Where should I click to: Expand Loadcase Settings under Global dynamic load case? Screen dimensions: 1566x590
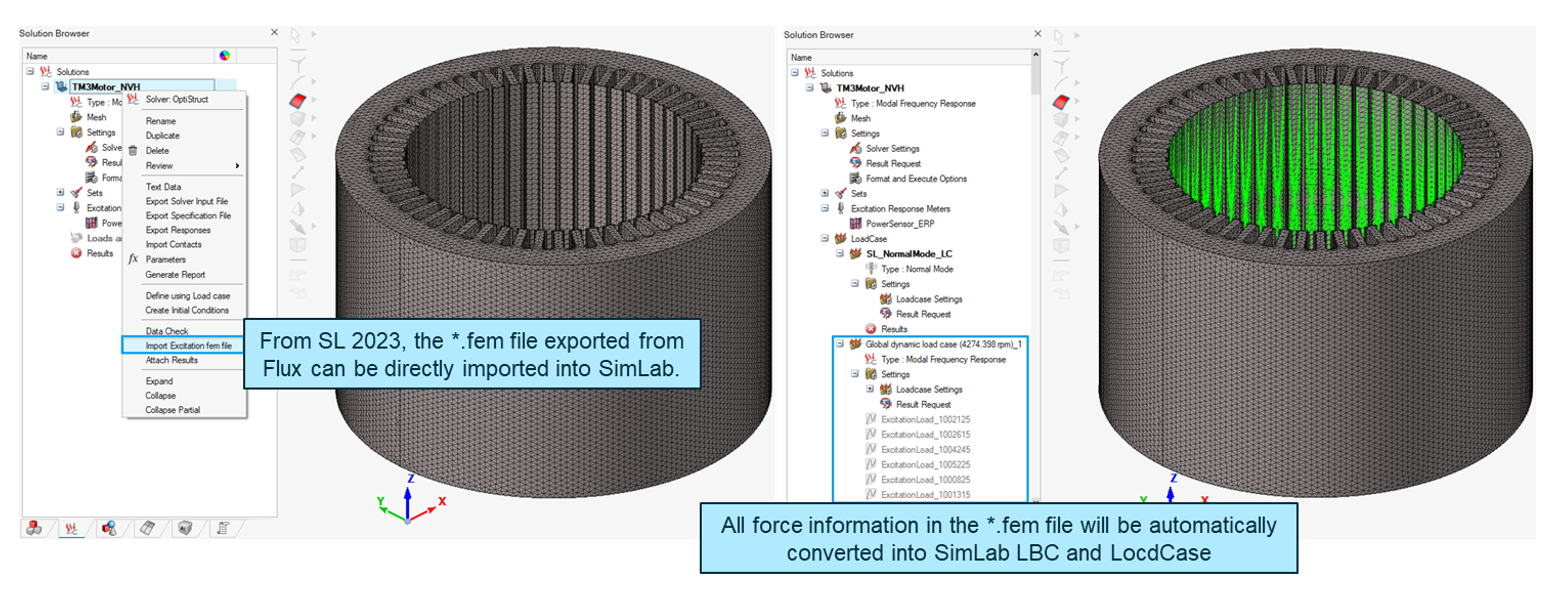click(x=870, y=388)
